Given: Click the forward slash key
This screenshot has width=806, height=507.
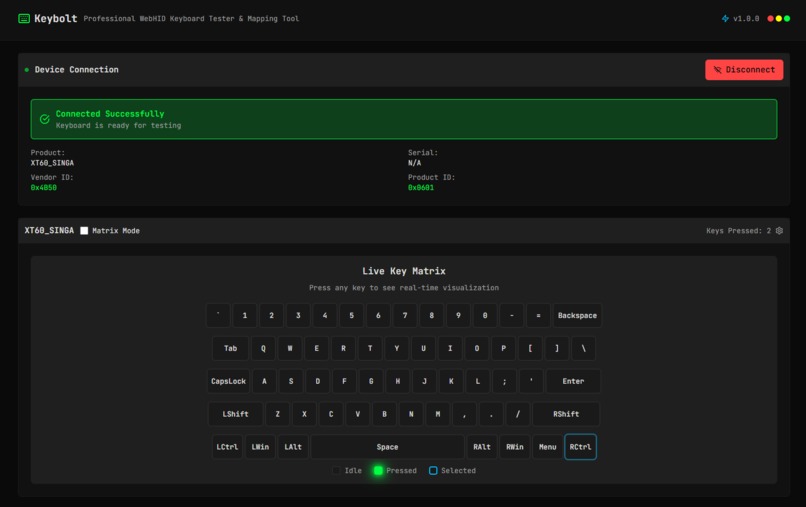Looking at the screenshot, I should (518, 414).
